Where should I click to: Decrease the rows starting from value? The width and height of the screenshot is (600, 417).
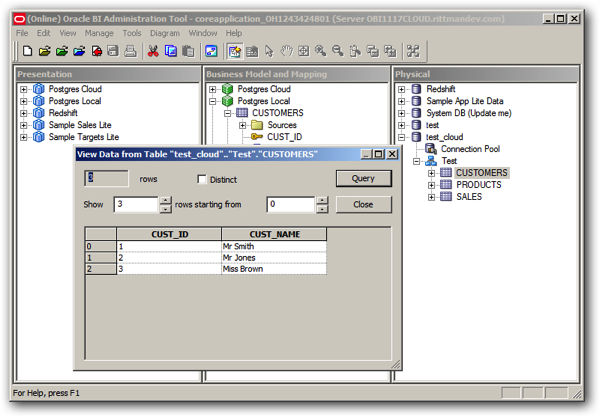323,209
